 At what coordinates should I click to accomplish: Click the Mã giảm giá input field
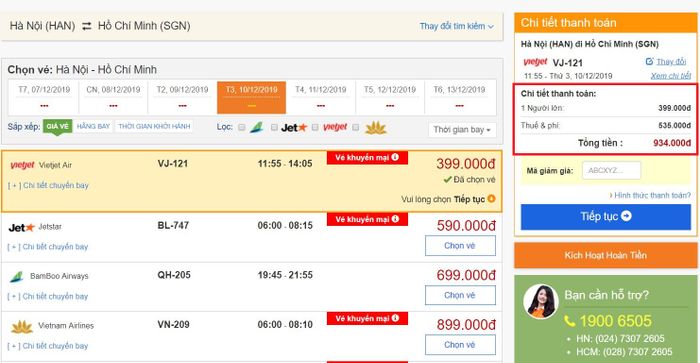tap(611, 171)
